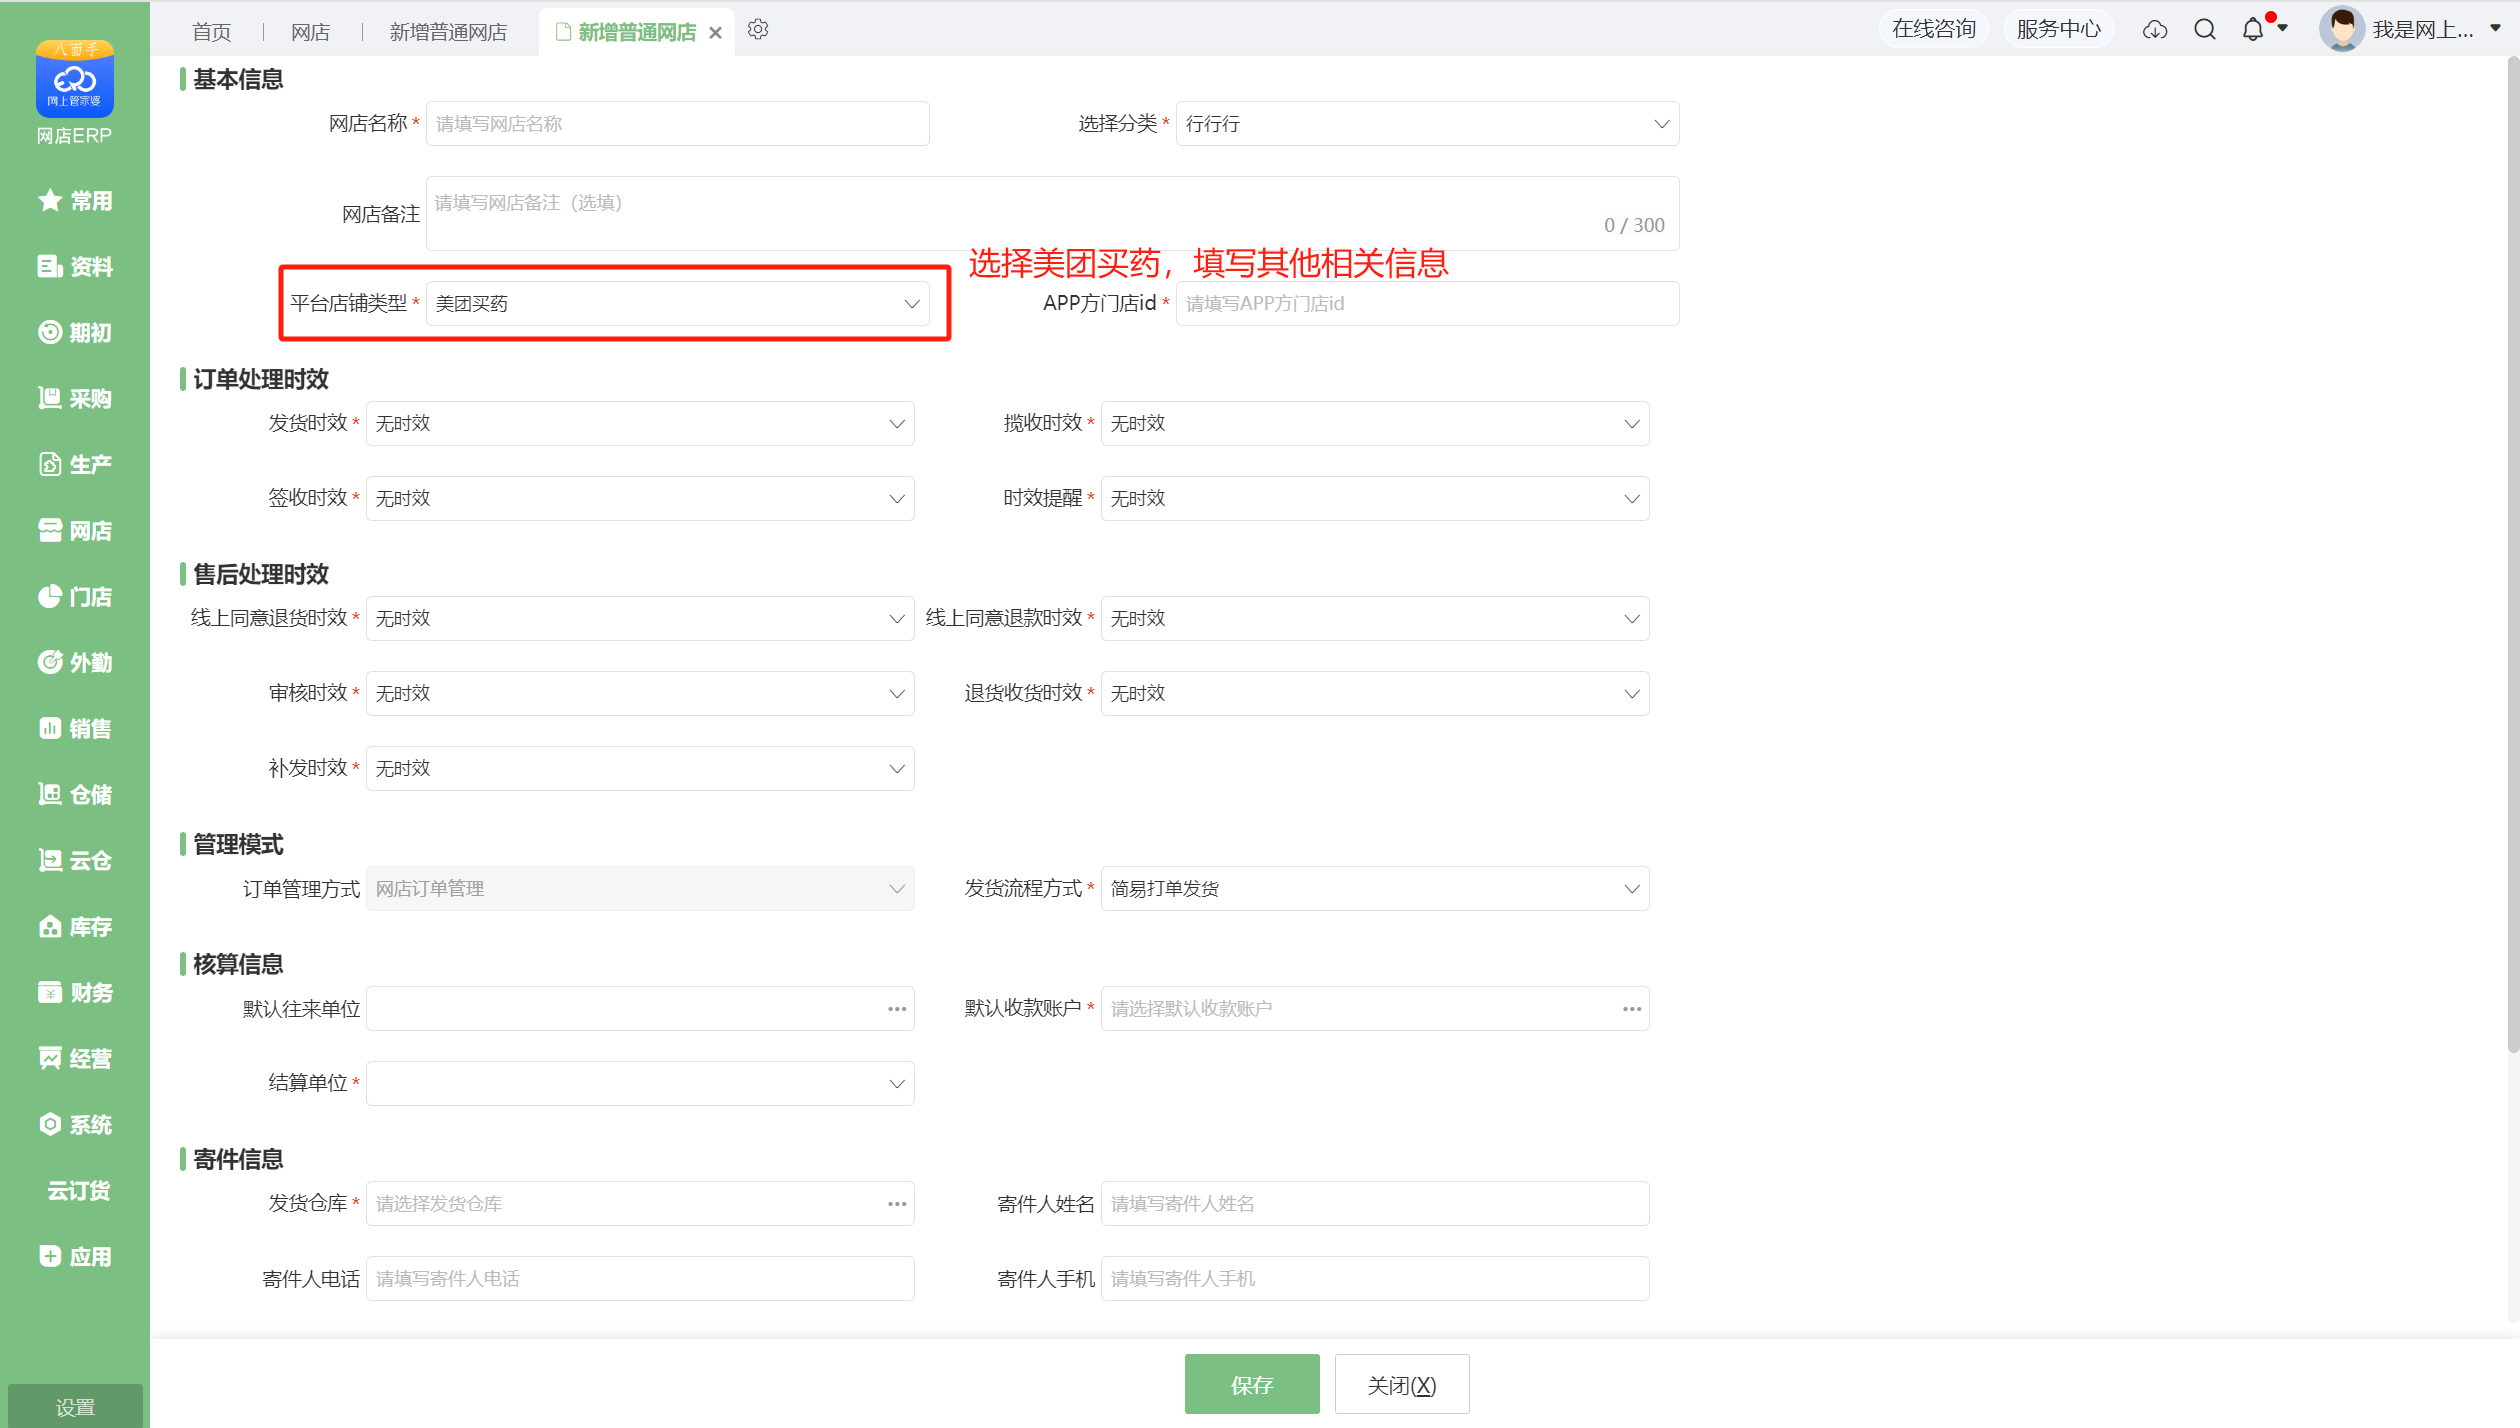Open the 生产 production sidebar menu

point(75,465)
